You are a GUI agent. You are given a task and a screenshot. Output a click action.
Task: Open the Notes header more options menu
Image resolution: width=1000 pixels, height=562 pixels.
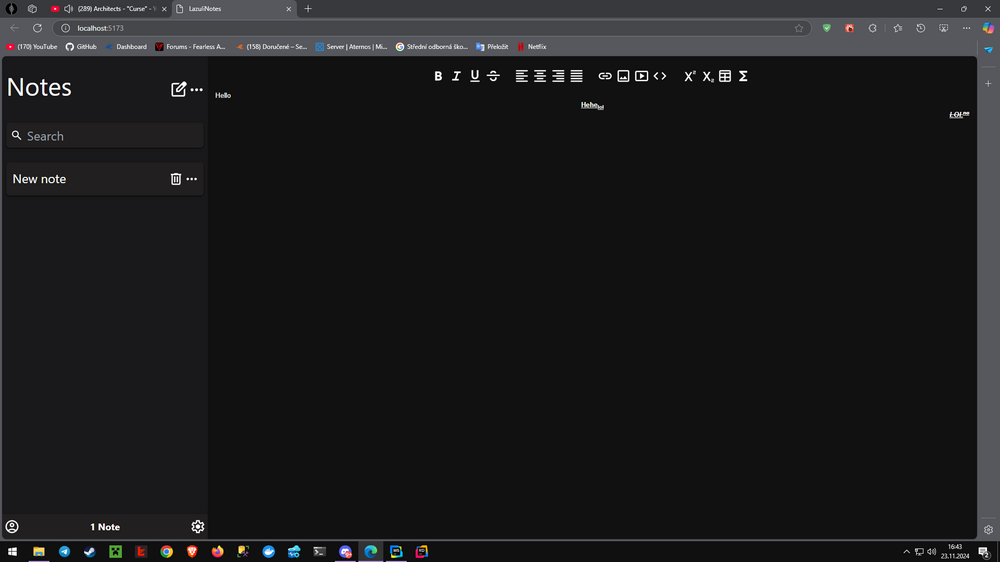196,89
